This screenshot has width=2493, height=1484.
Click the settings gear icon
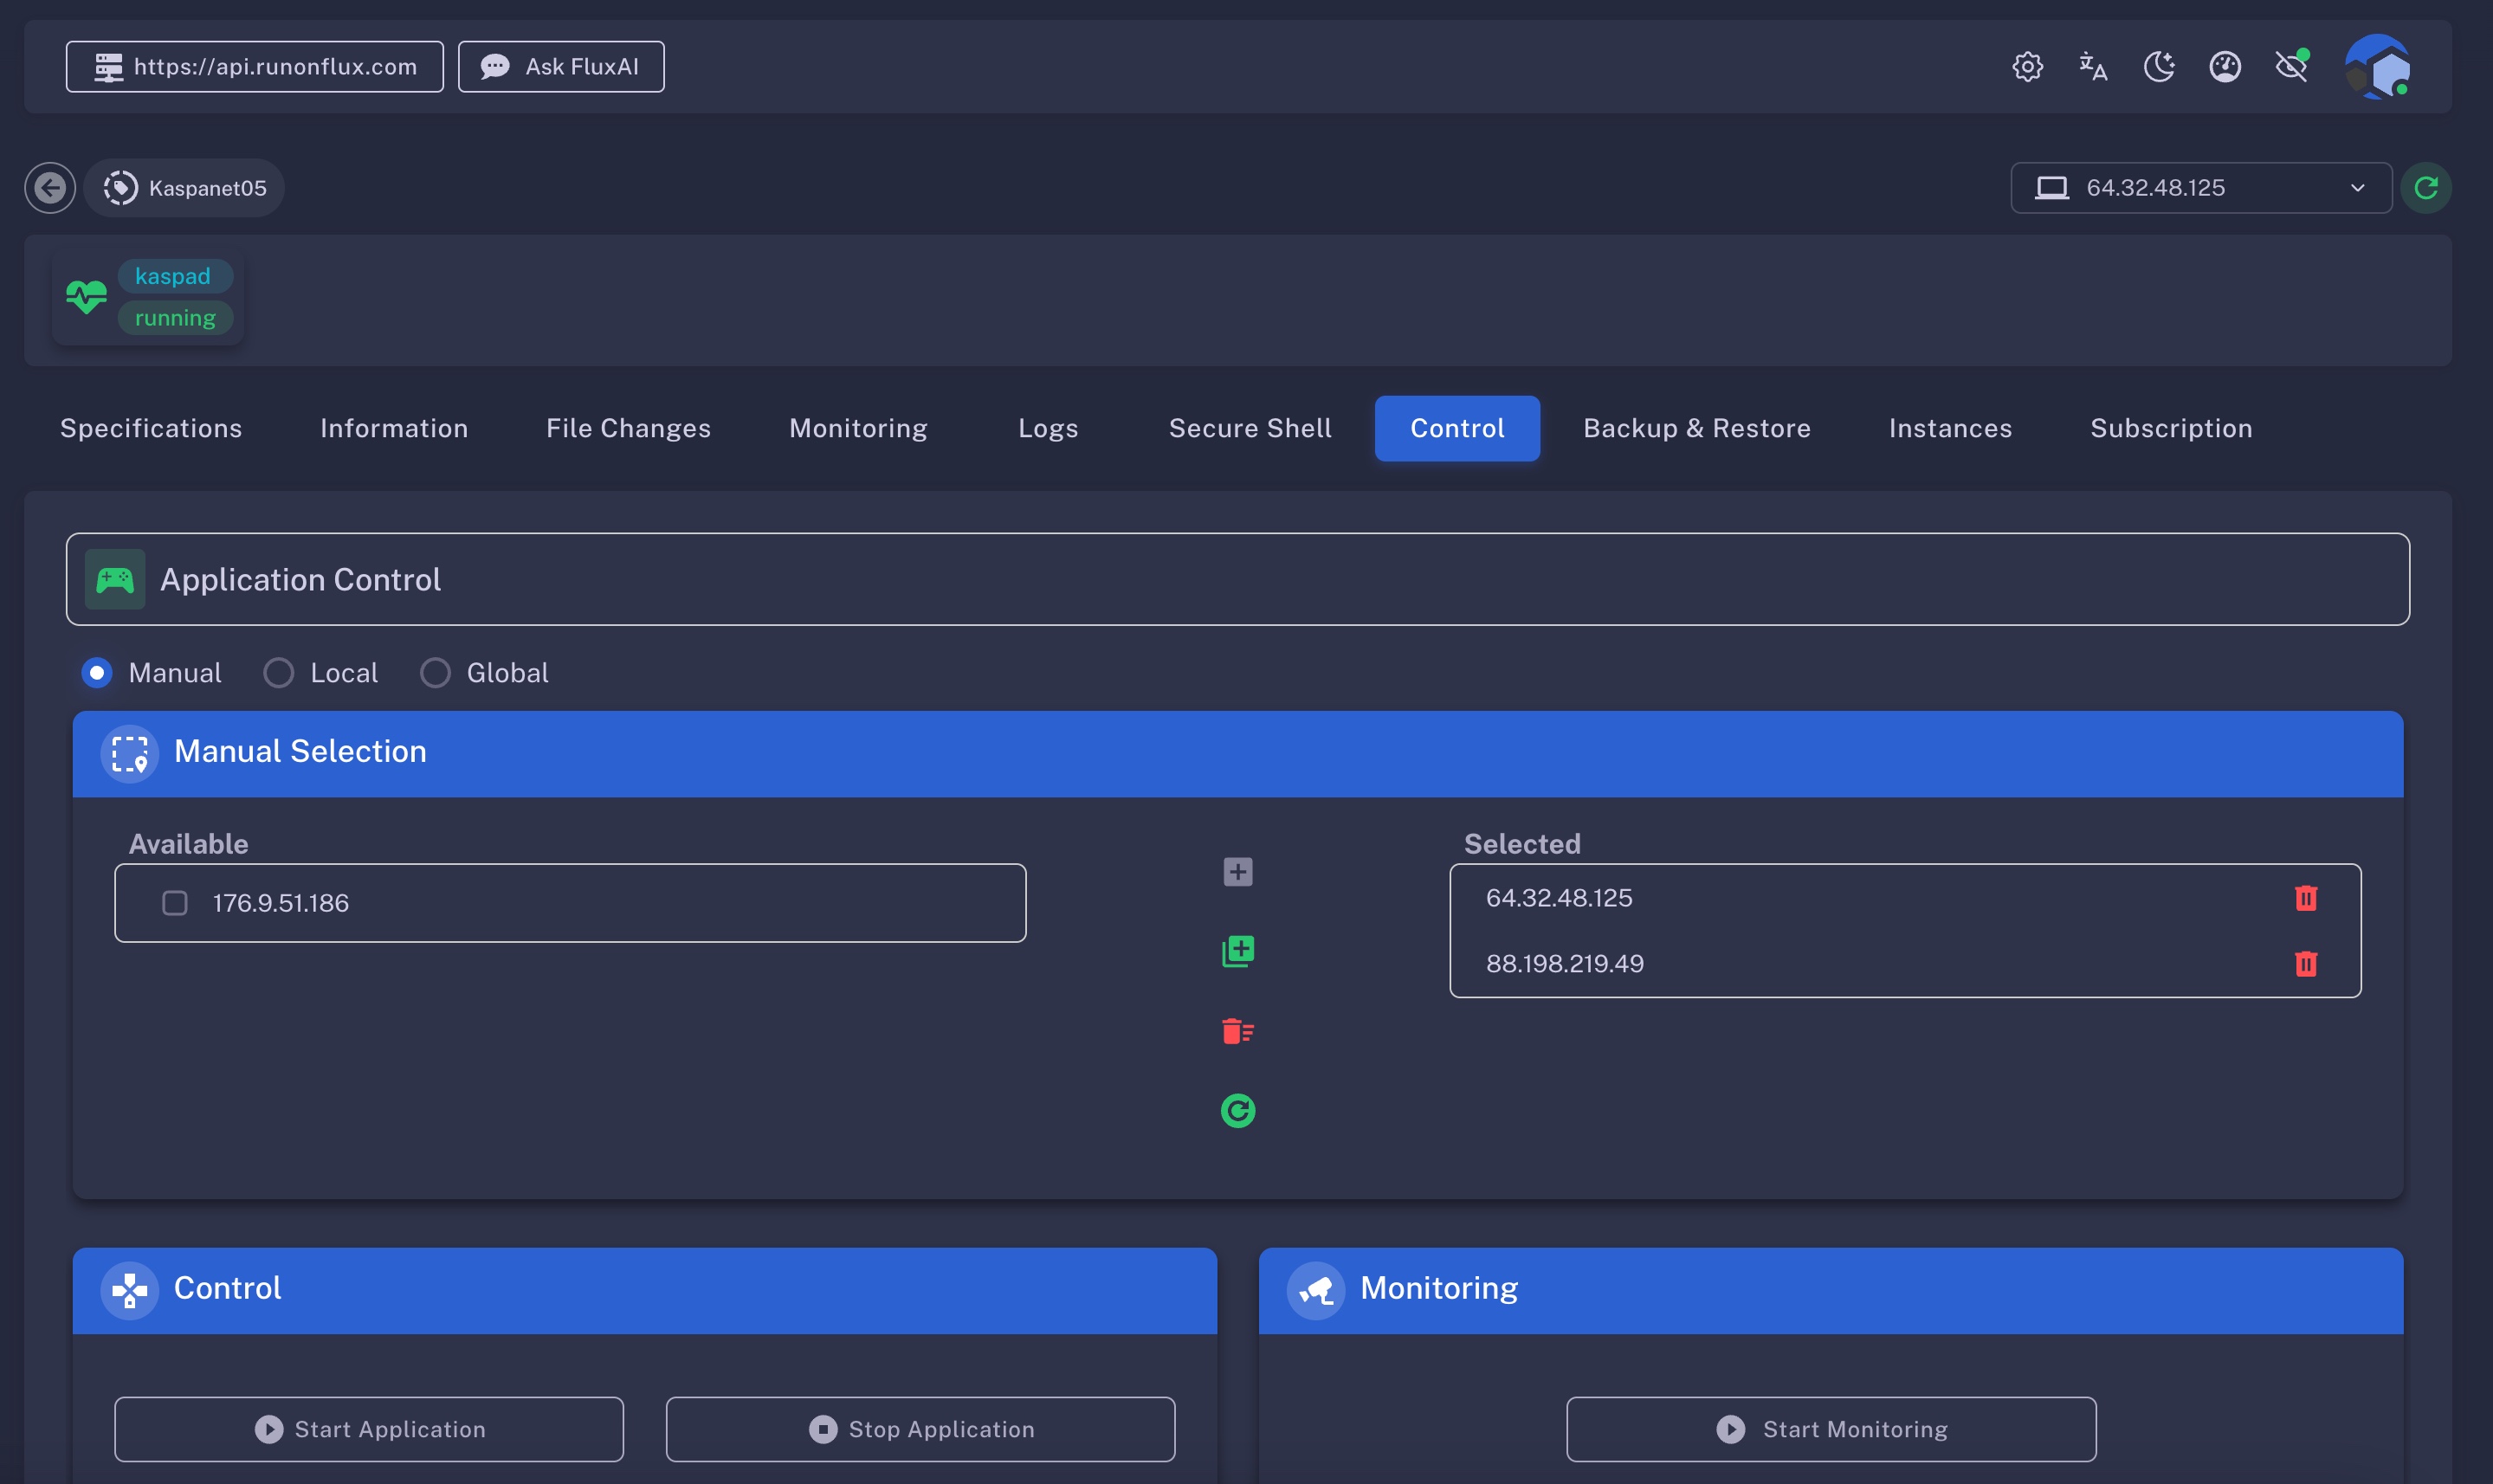[2027, 67]
